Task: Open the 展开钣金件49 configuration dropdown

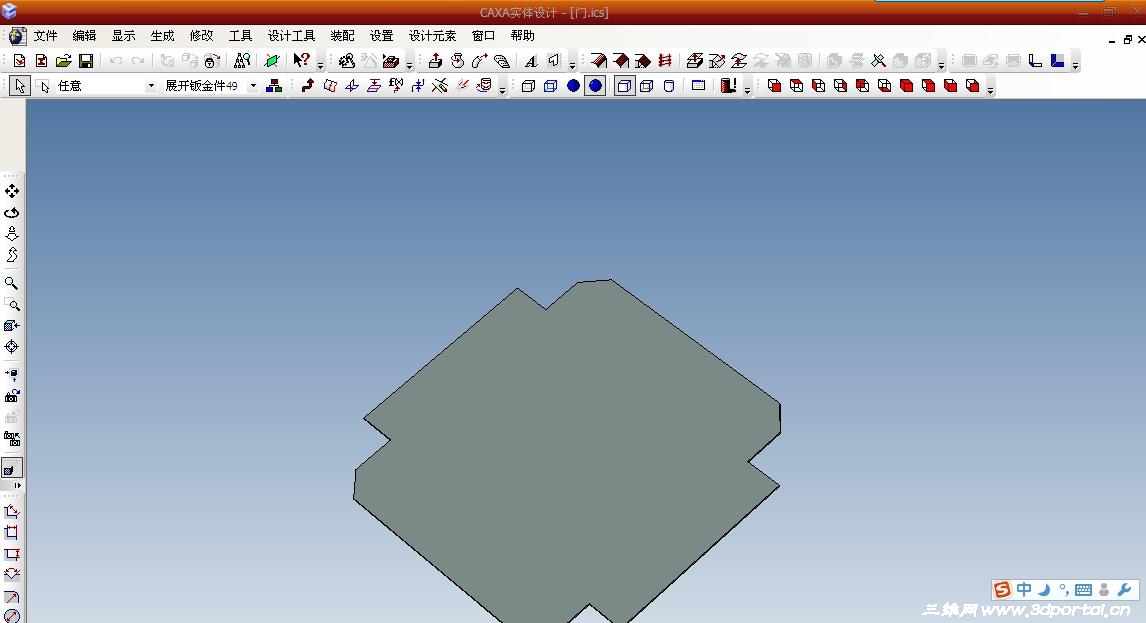Action: (x=254, y=86)
